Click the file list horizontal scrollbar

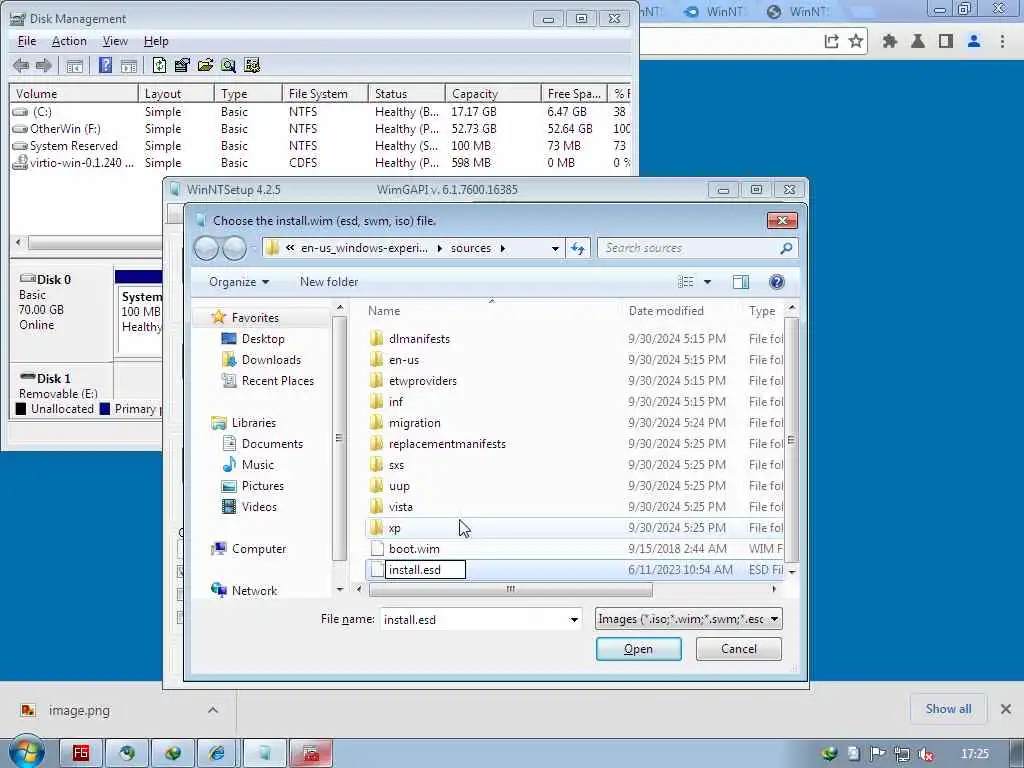coord(510,590)
